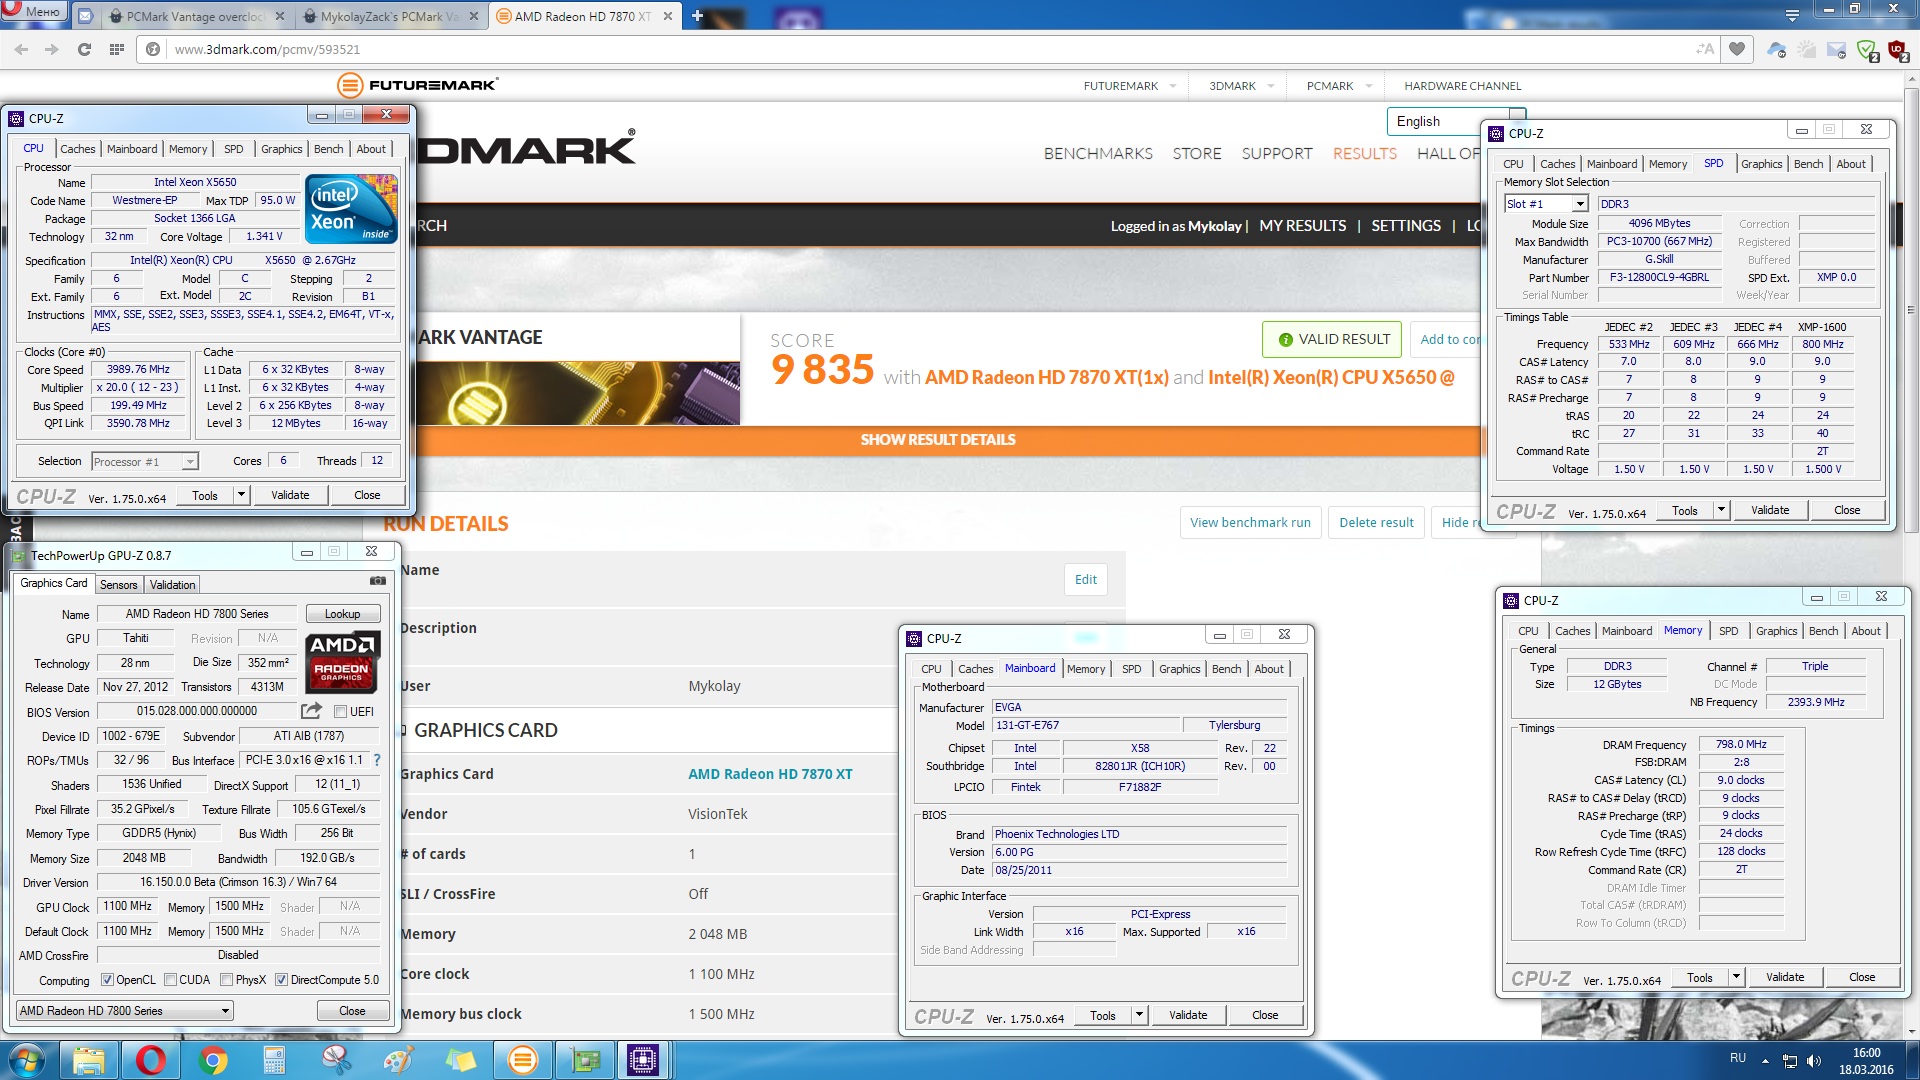Select the PCMark Vantage overclock browser tab
This screenshot has height=1080, width=1920.
[195, 16]
